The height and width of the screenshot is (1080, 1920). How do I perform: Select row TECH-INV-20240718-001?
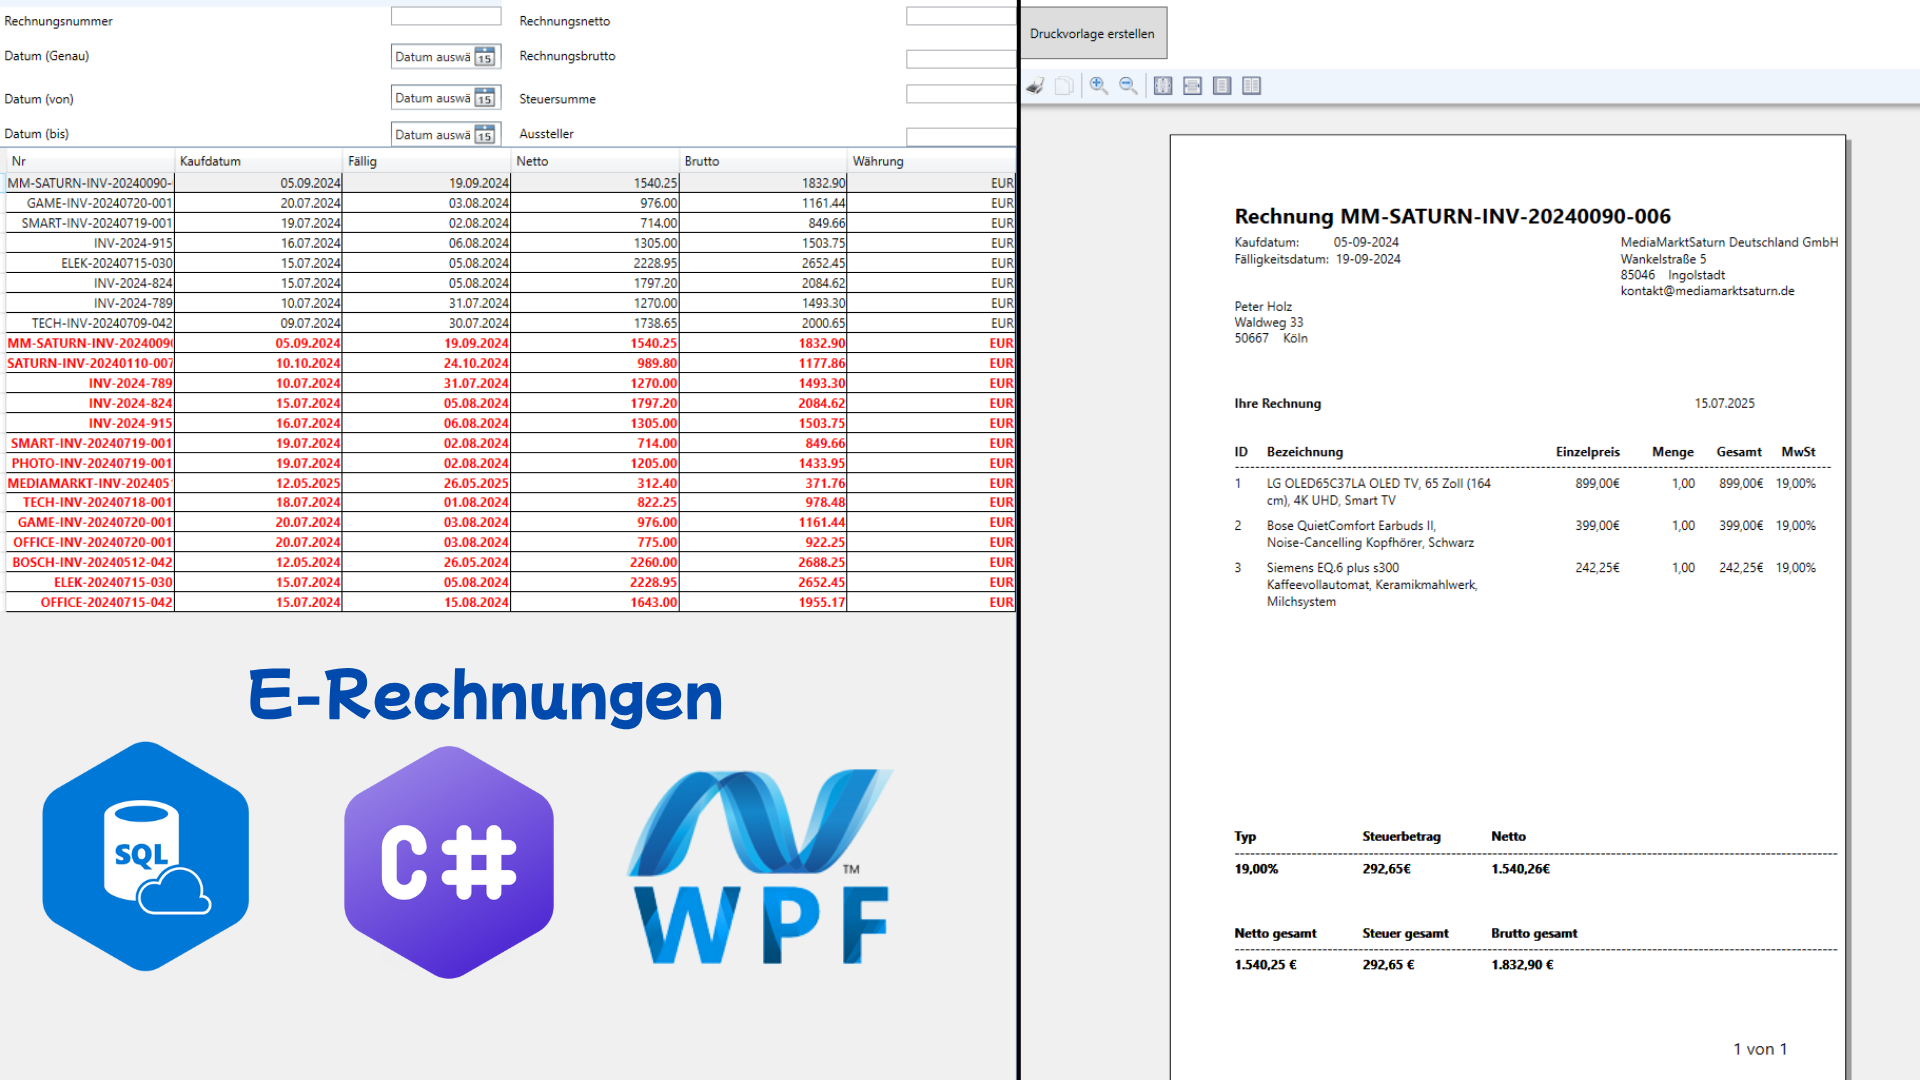tap(511, 502)
